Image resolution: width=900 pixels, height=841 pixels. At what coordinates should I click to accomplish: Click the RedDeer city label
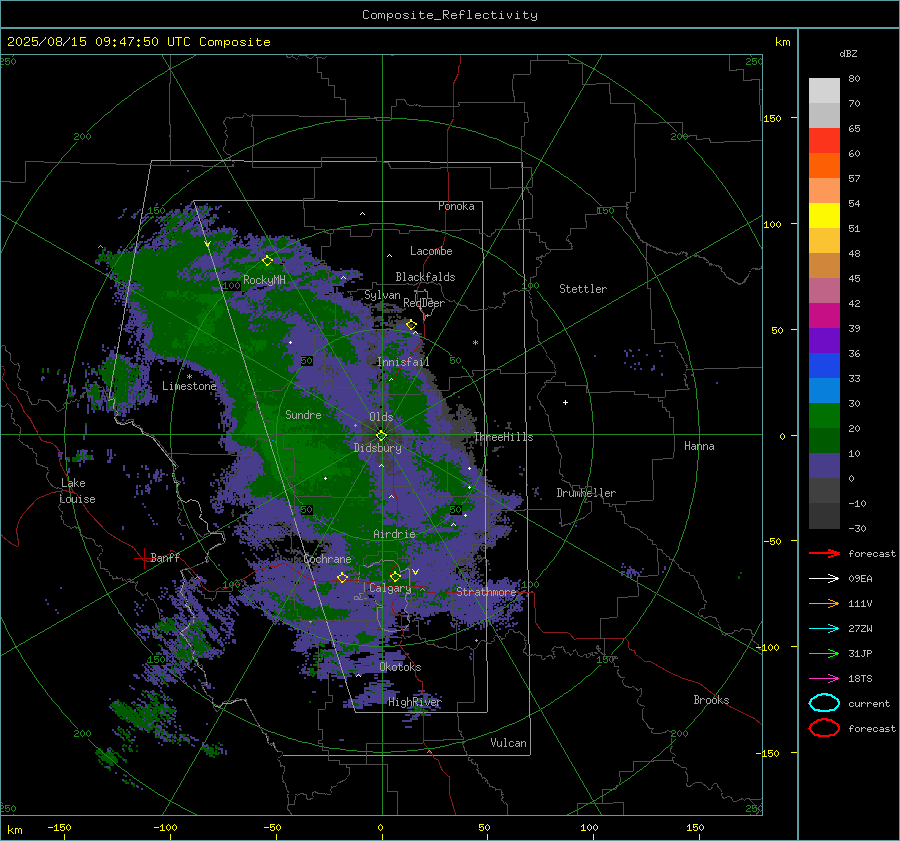(x=424, y=303)
